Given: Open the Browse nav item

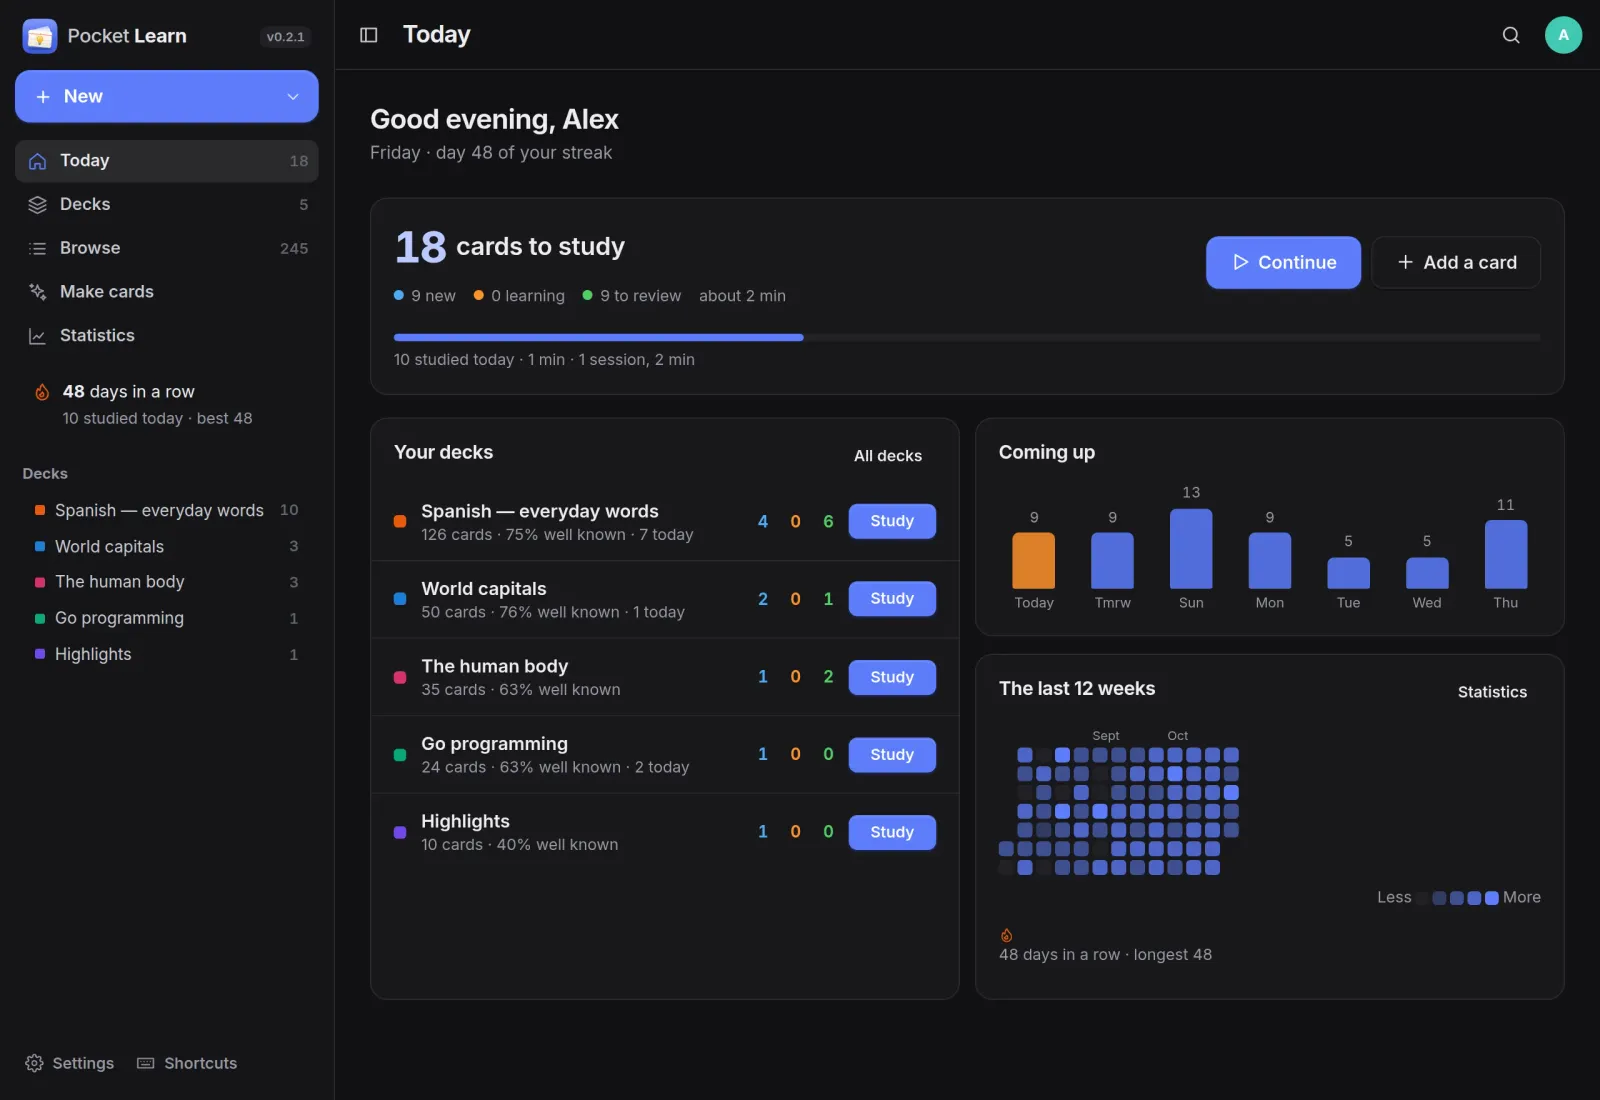Looking at the screenshot, I should click(x=167, y=248).
